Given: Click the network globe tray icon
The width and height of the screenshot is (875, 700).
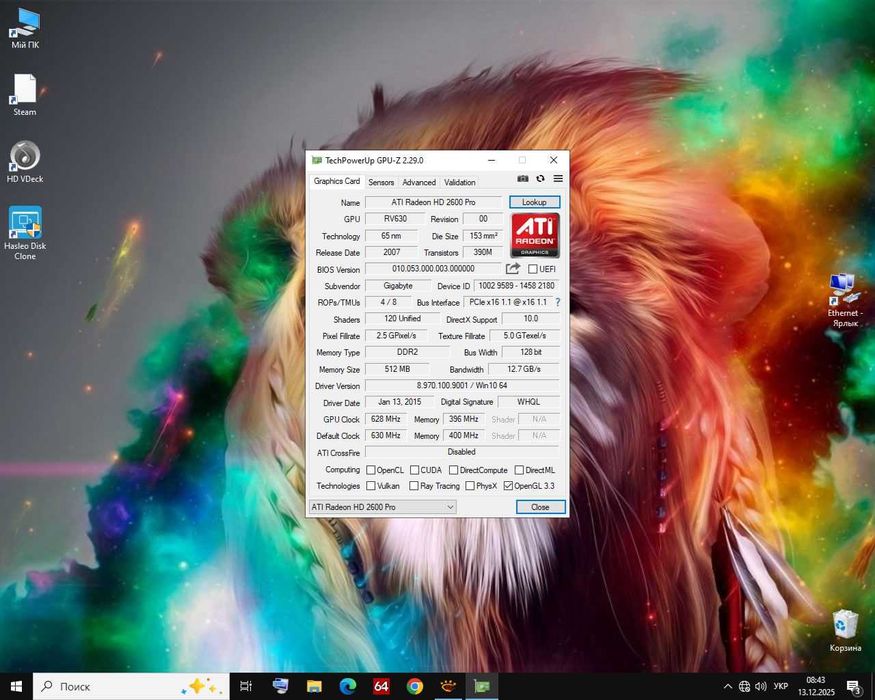Looking at the screenshot, I should click(x=744, y=686).
